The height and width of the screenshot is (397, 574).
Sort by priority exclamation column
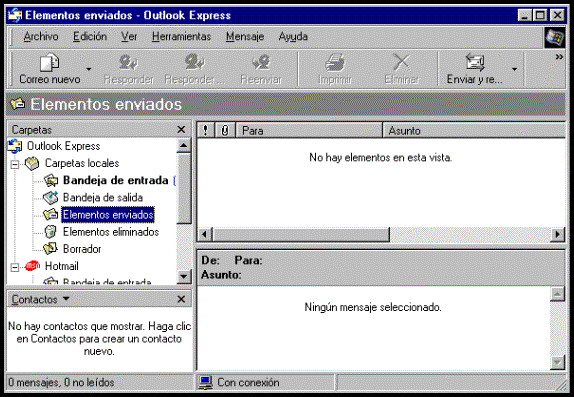206,130
